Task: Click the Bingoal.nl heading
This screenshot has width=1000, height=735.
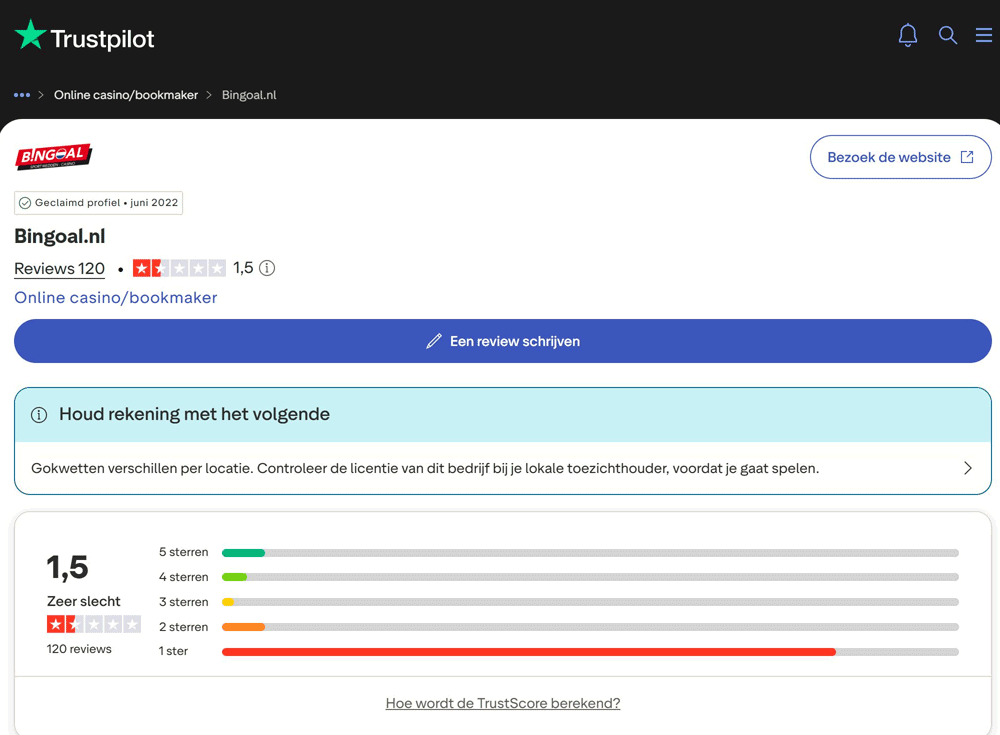Action: [x=60, y=237]
